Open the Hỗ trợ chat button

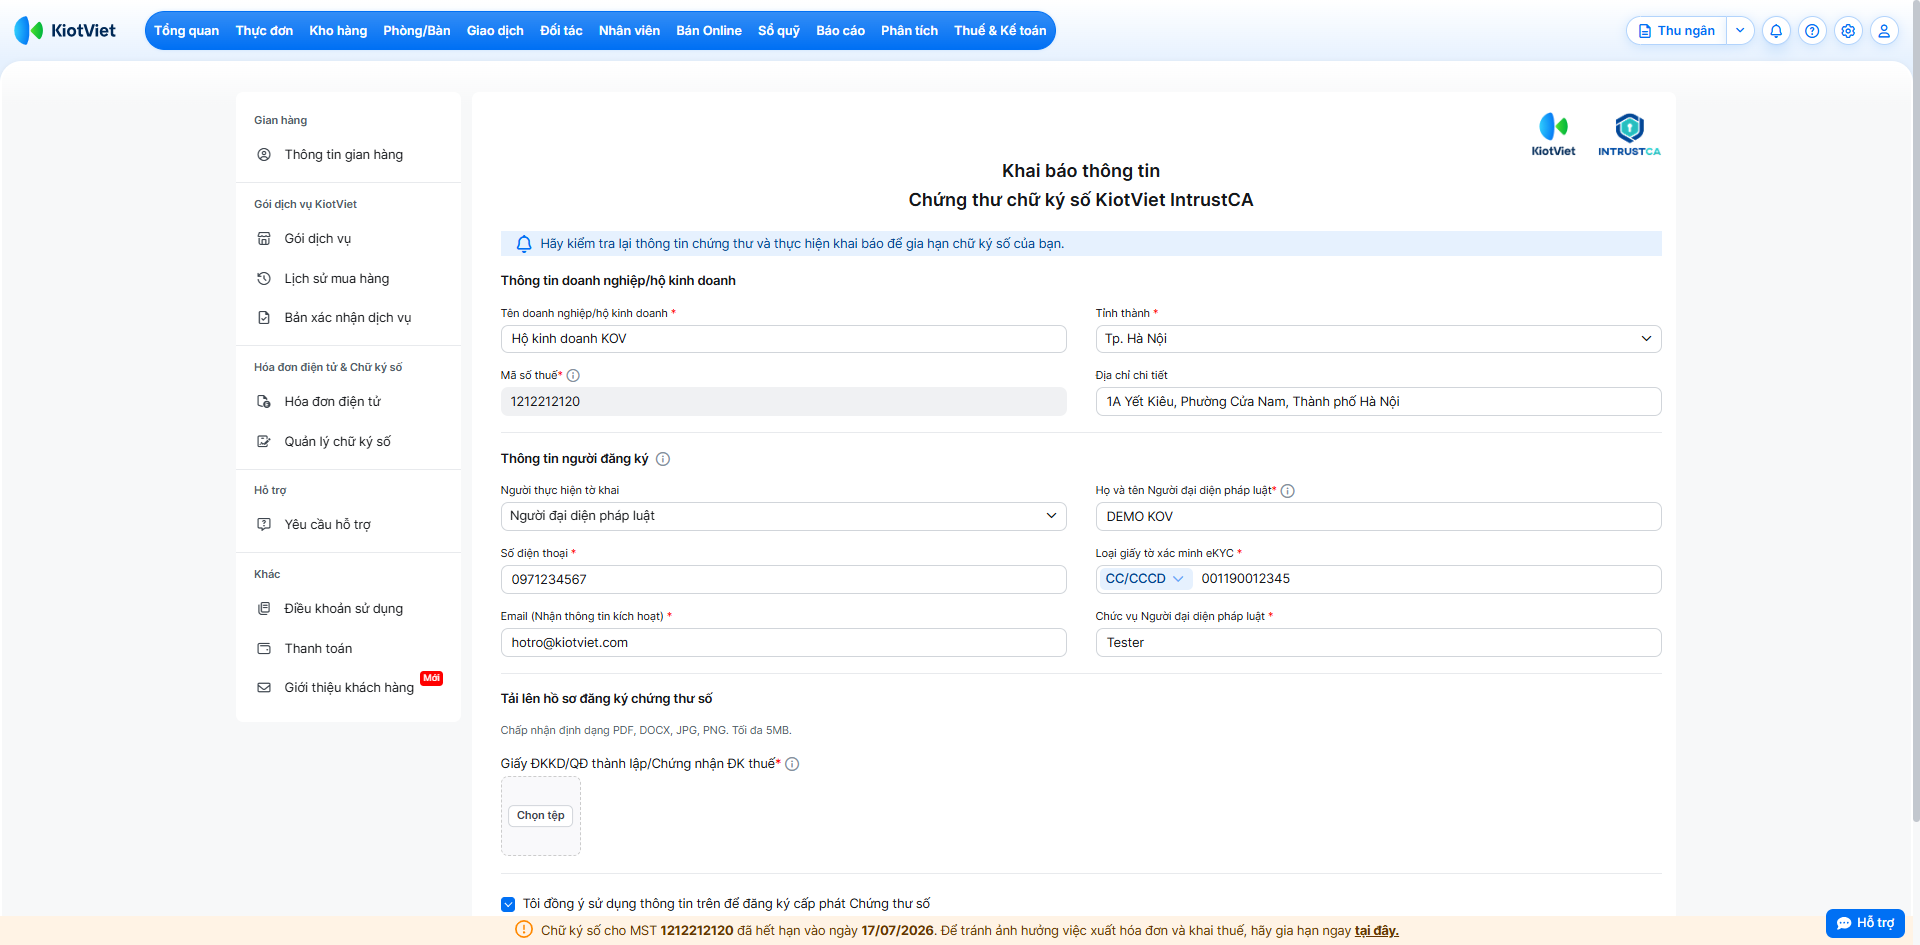pyautogui.click(x=1865, y=923)
